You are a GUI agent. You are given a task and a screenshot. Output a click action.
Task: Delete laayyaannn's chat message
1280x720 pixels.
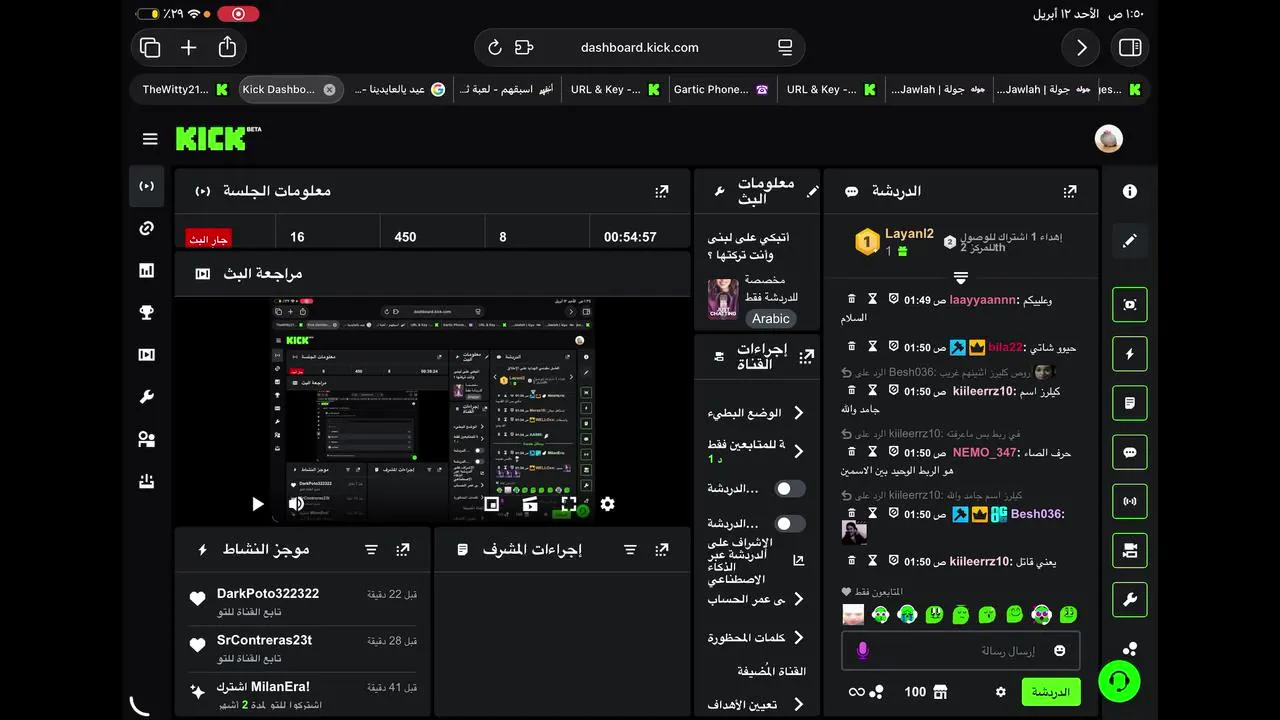(x=852, y=299)
